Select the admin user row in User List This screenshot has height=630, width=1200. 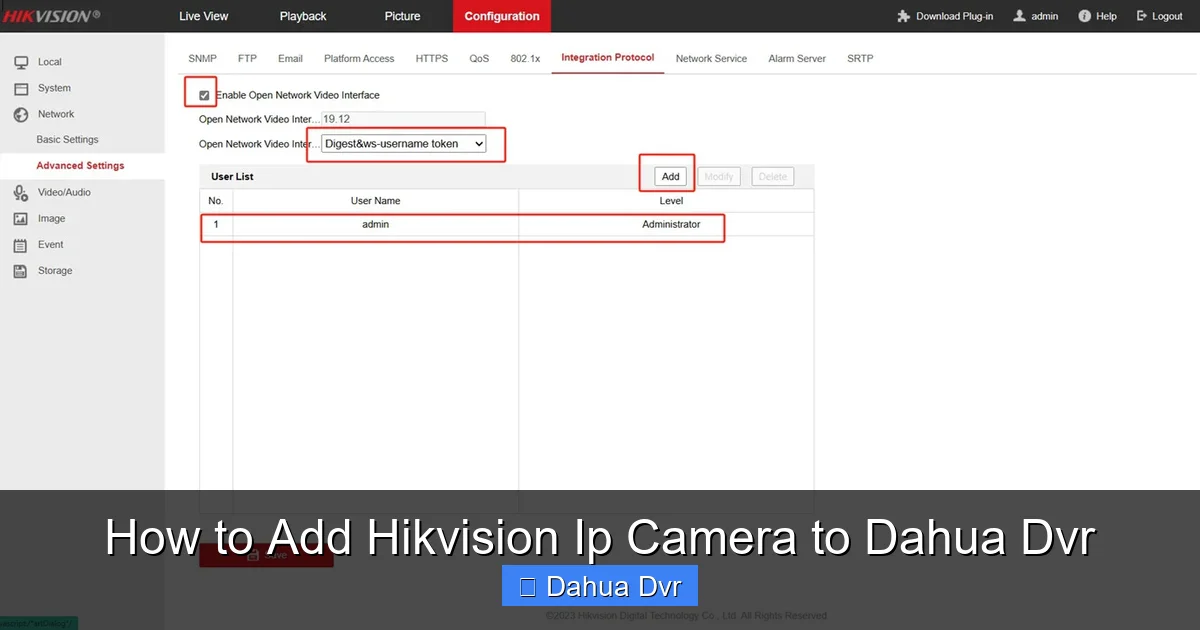pyautogui.click(x=375, y=224)
